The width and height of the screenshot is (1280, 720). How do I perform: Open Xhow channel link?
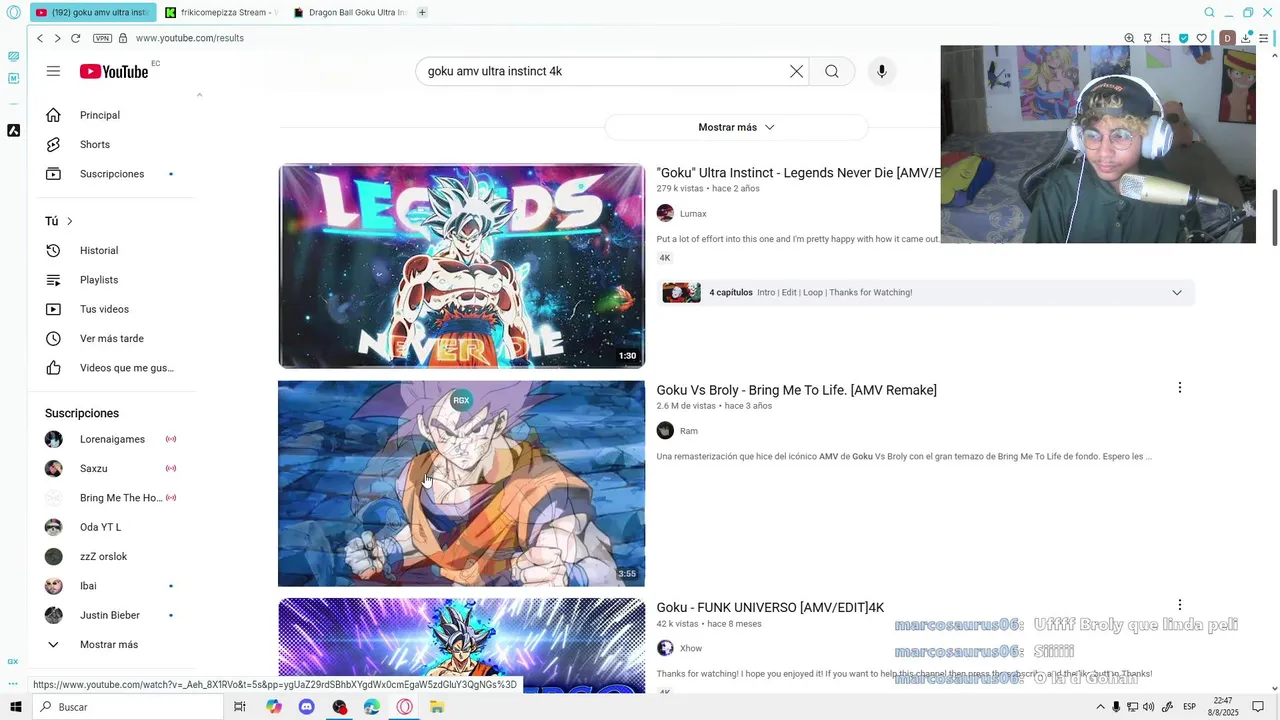(x=691, y=648)
